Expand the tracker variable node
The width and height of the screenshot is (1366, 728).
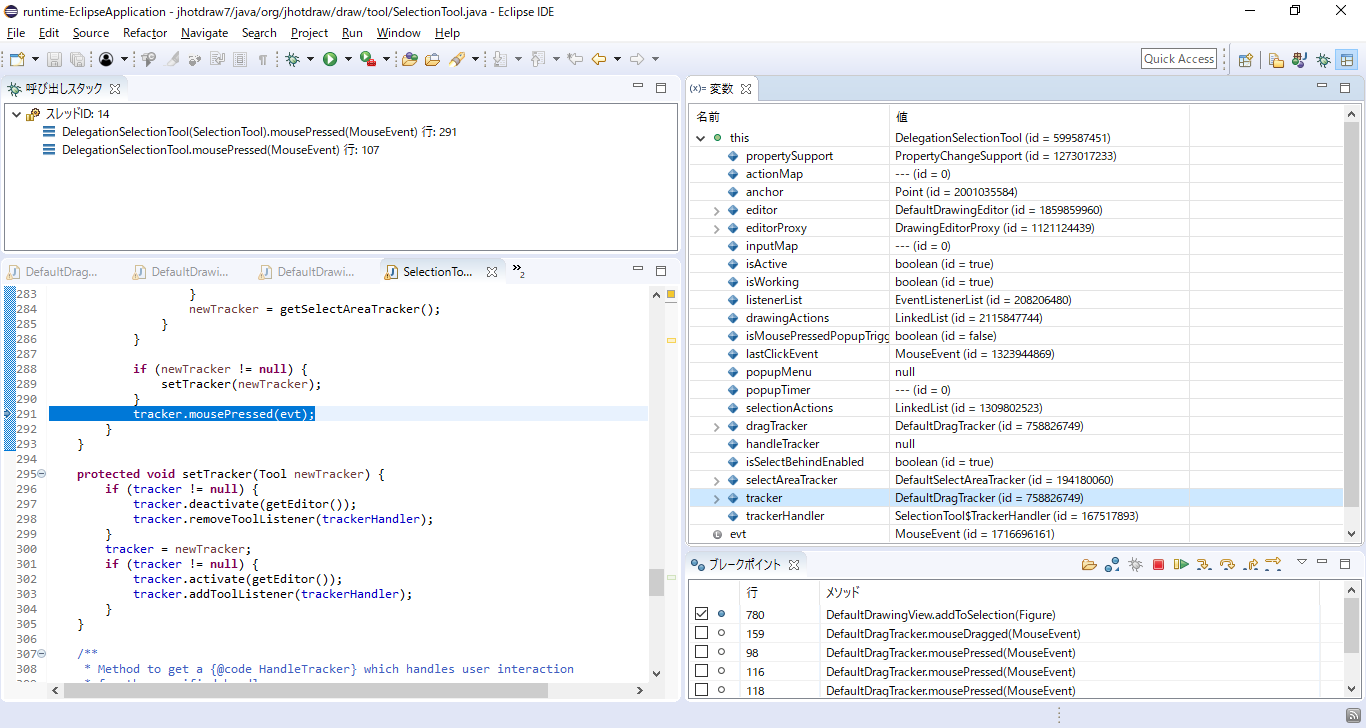(x=716, y=498)
